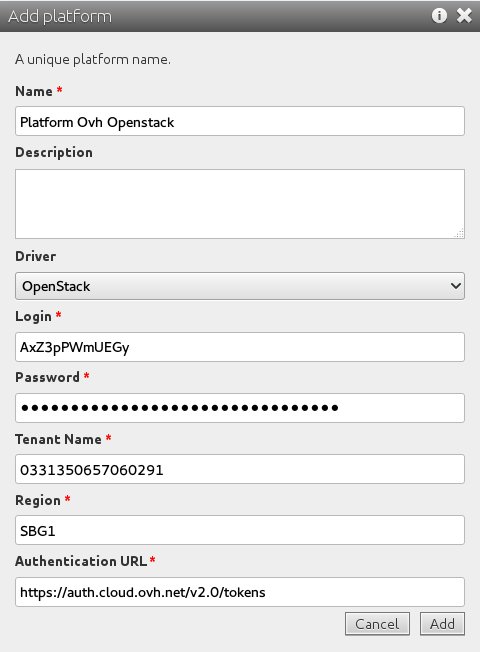The width and height of the screenshot is (480, 652).
Task: Click the Region field containing SBG1
Action: 240,530
